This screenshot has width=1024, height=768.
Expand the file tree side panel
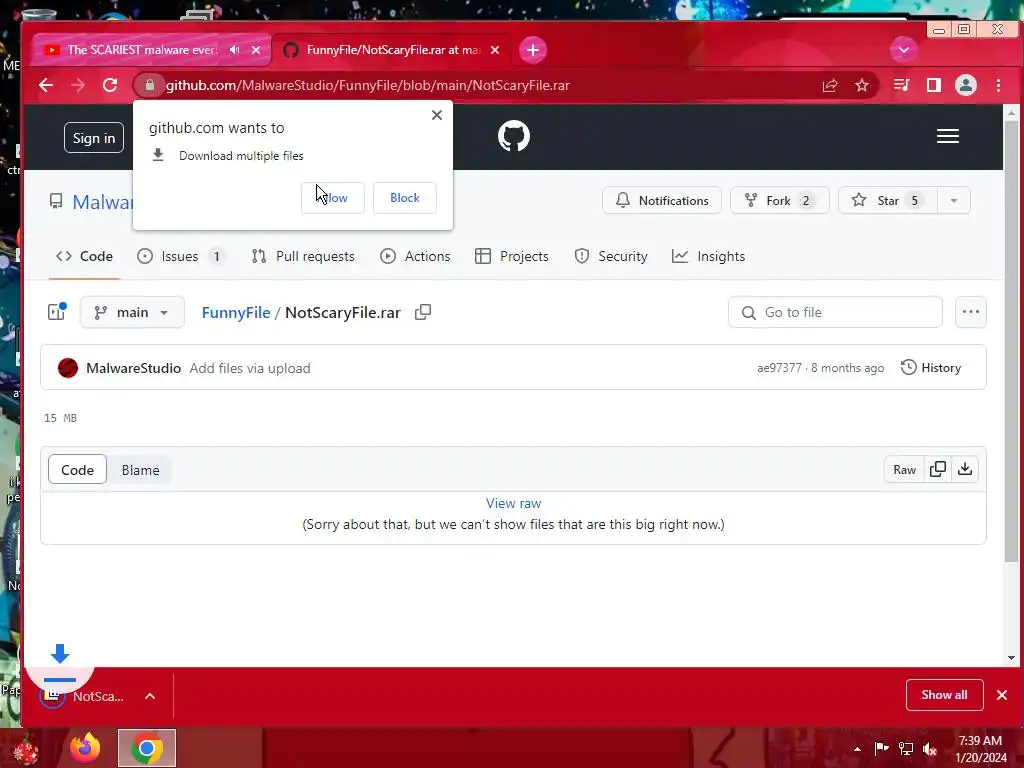click(57, 312)
